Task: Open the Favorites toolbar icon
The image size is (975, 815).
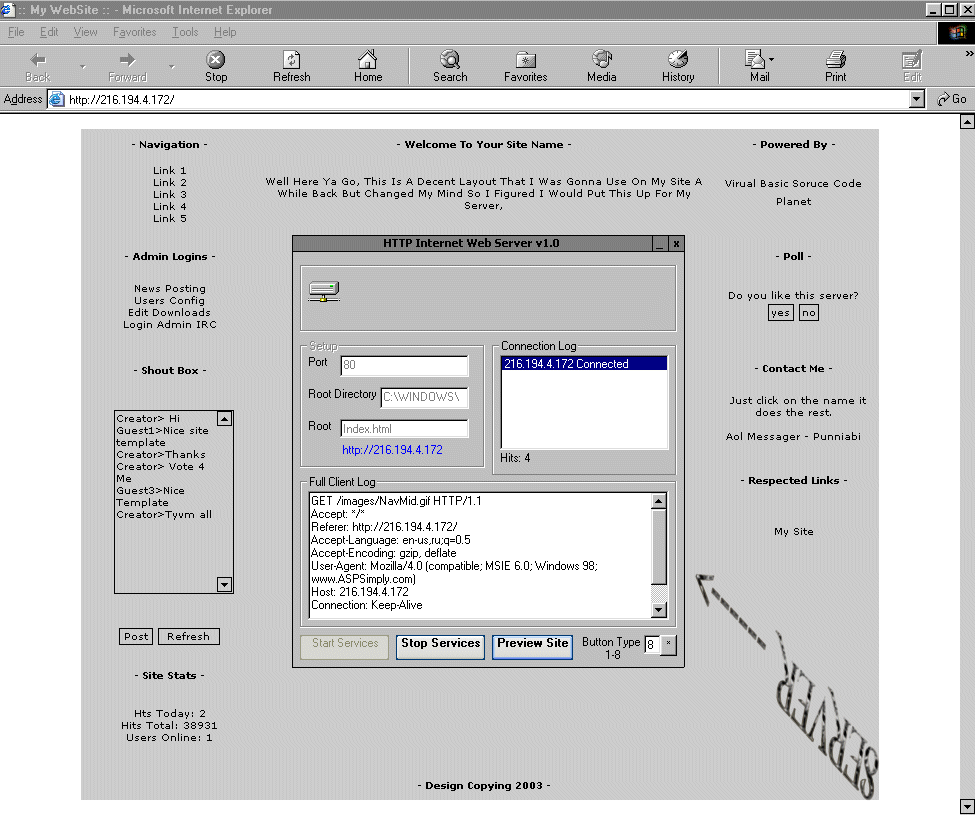Action: click(x=525, y=60)
